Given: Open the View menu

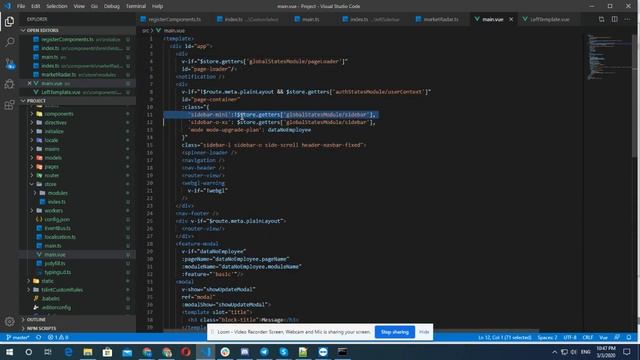Looking at the screenshot, I should point(79,6).
